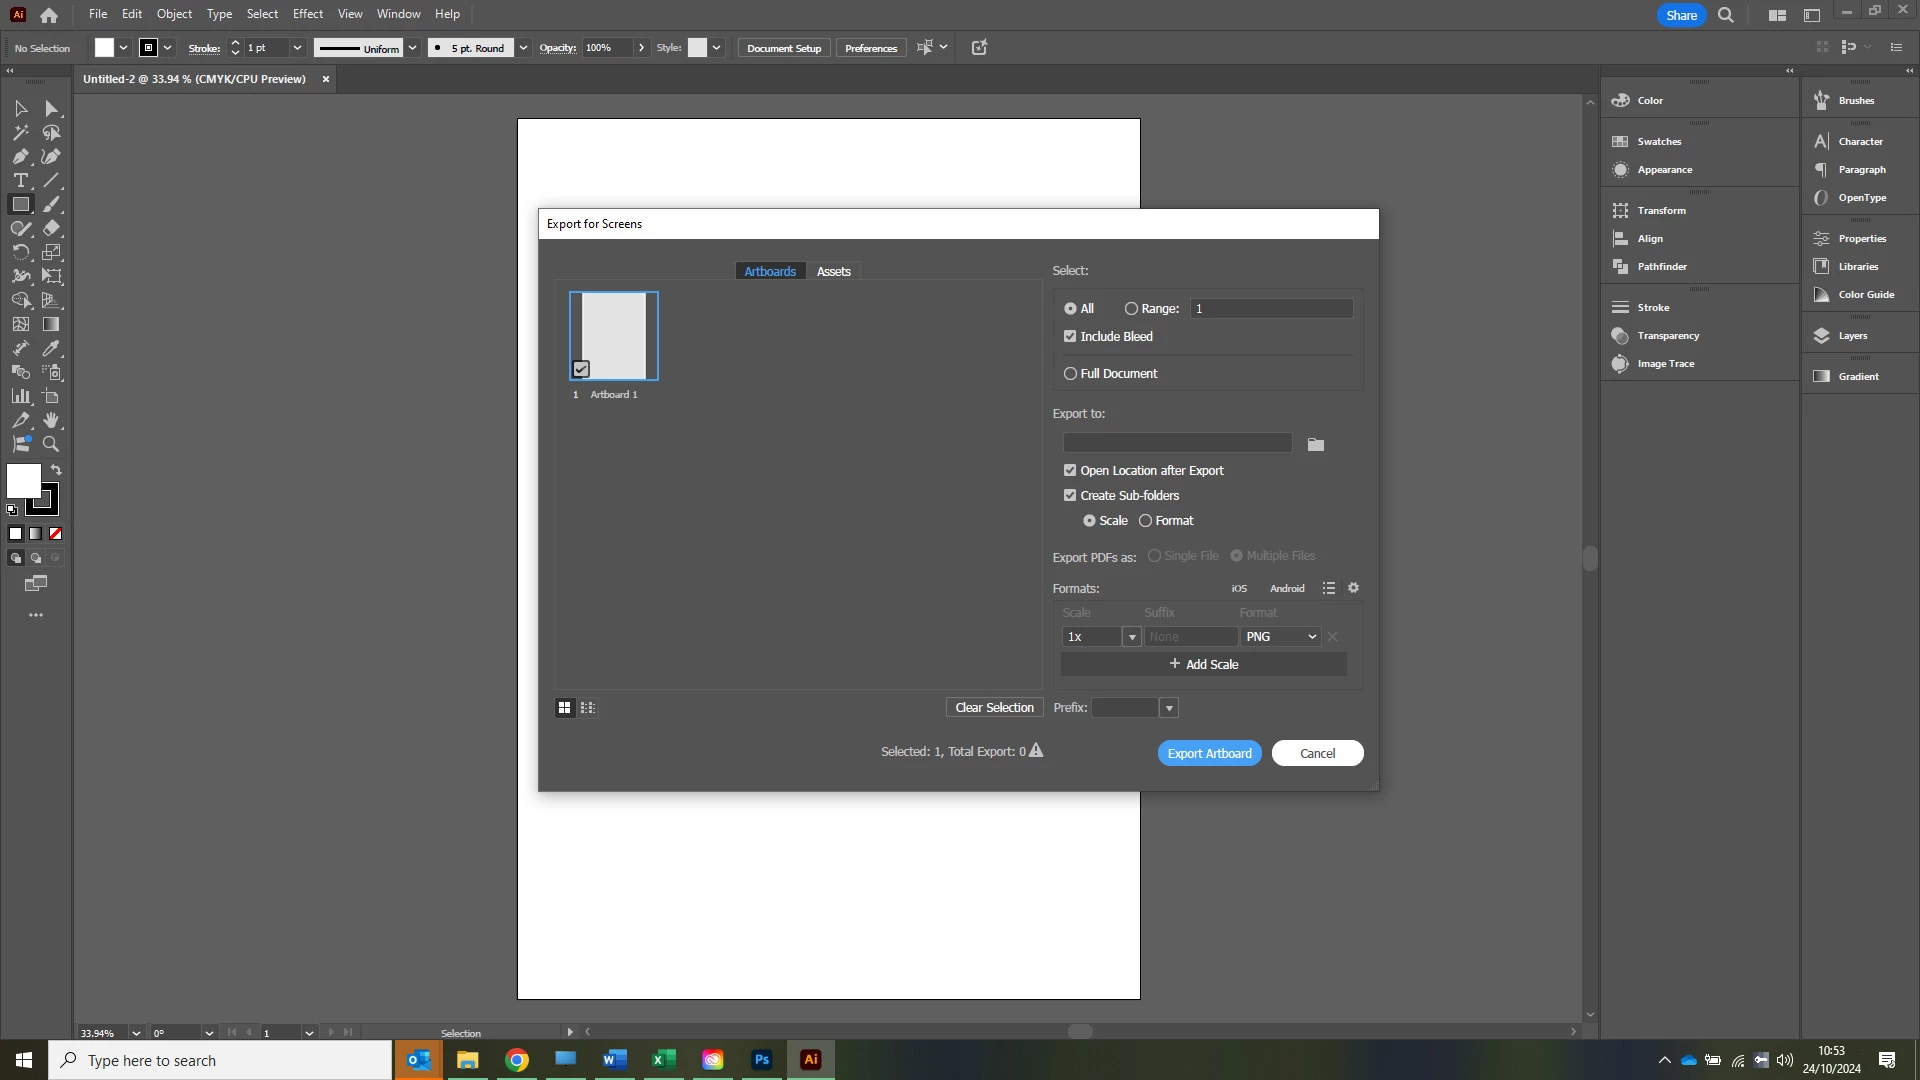
Task: Click the Export to folder browse icon
Action: (x=1316, y=445)
